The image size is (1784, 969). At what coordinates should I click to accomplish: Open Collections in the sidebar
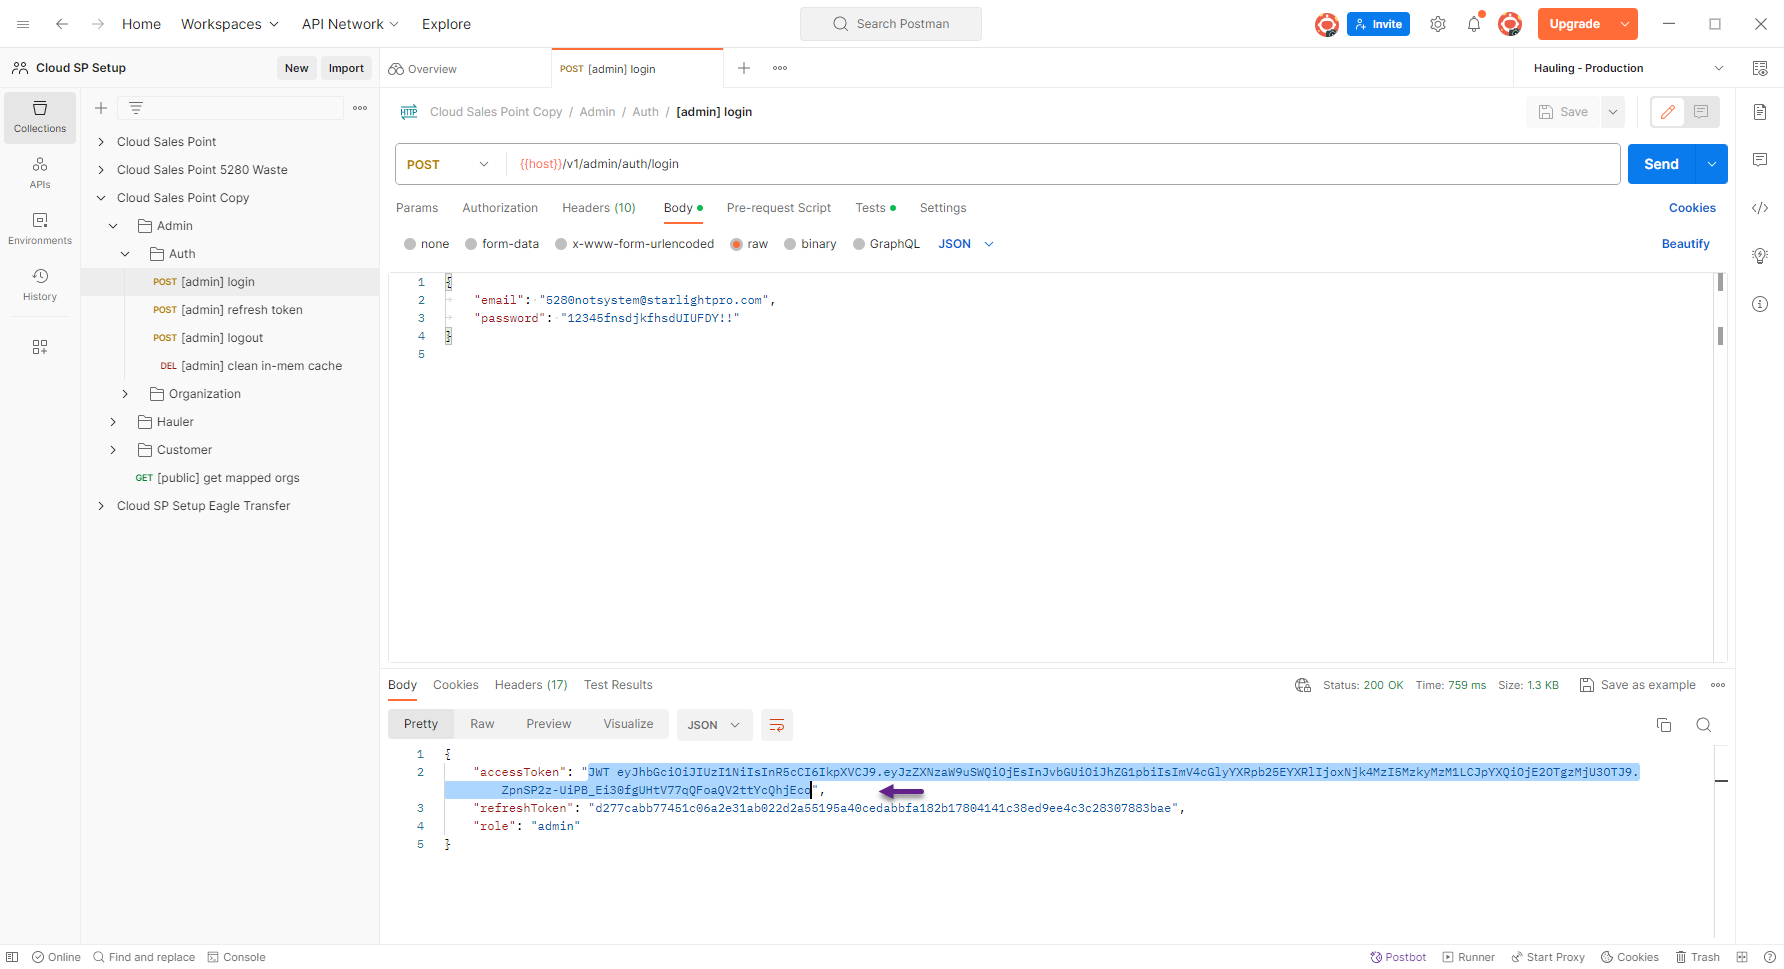[40, 118]
